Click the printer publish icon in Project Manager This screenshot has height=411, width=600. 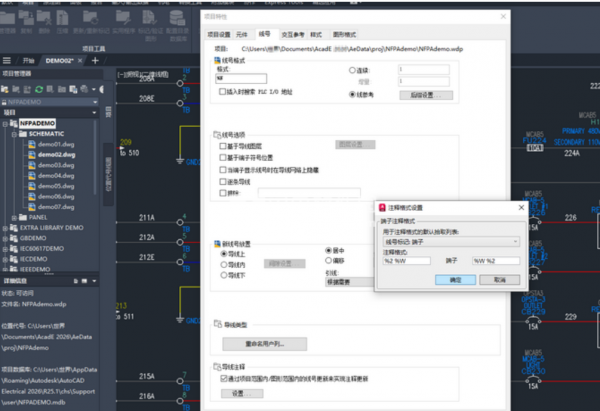(84, 90)
